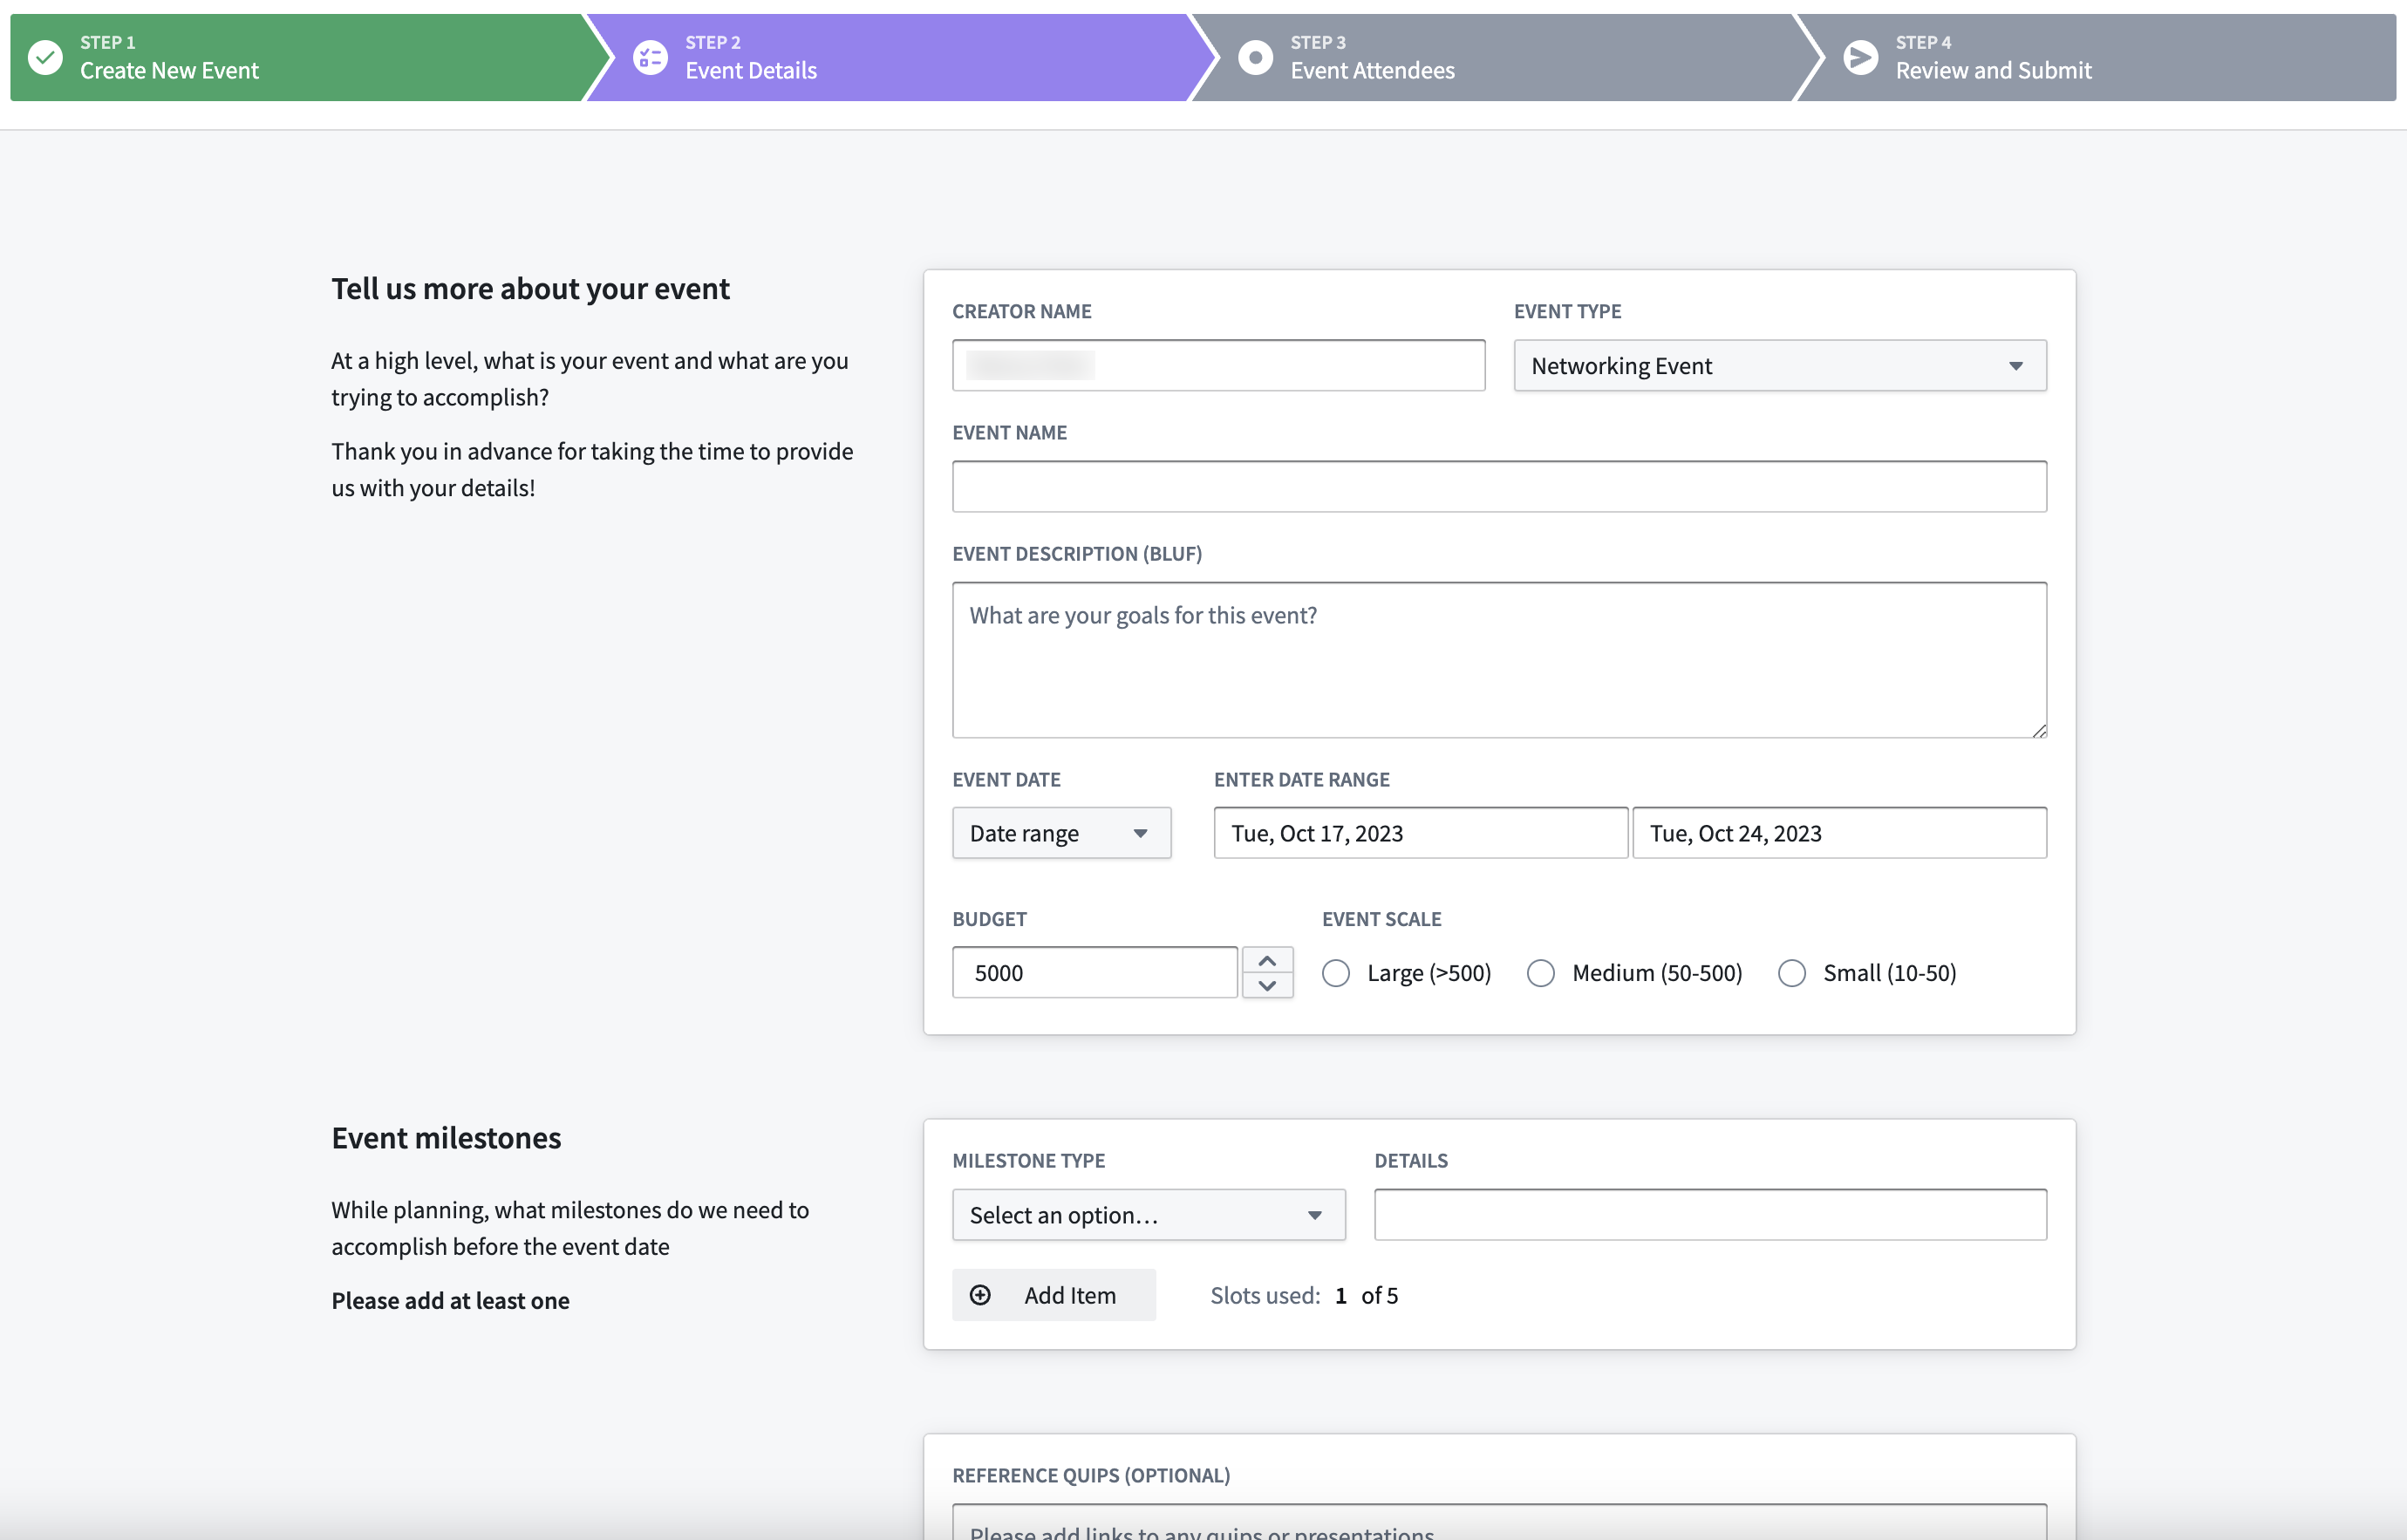The image size is (2407, 1540).
Task: Click the Step 4 send arrow icon
Action: [1860, 57]
